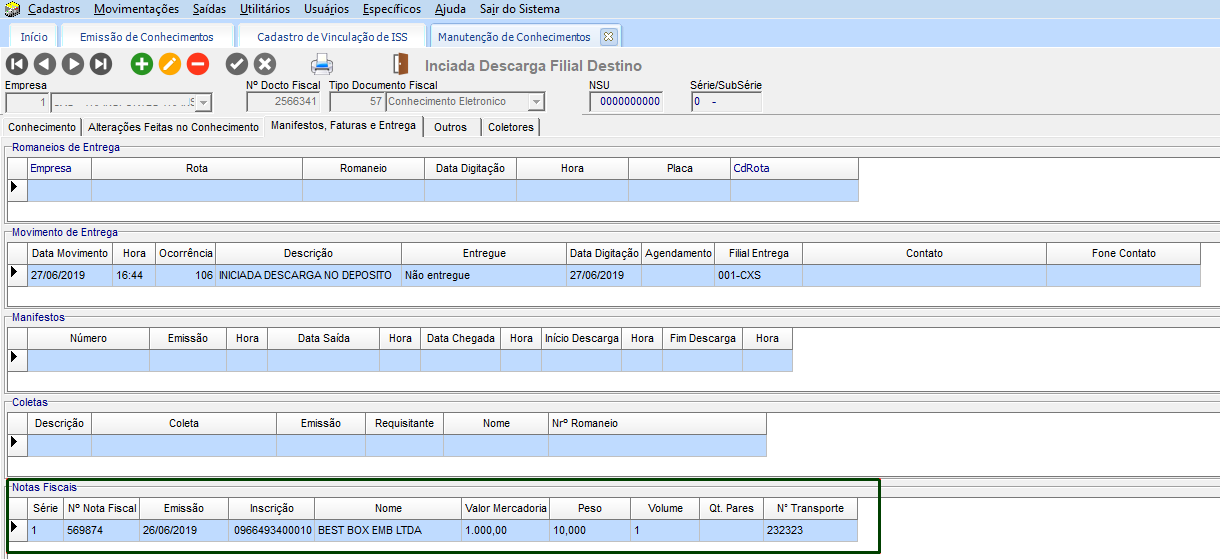The width and height of the screenshot is (1220, 559).
Task: Expand the Empresa dropdown
Action: pyautogui.click(x=203, y=102)
